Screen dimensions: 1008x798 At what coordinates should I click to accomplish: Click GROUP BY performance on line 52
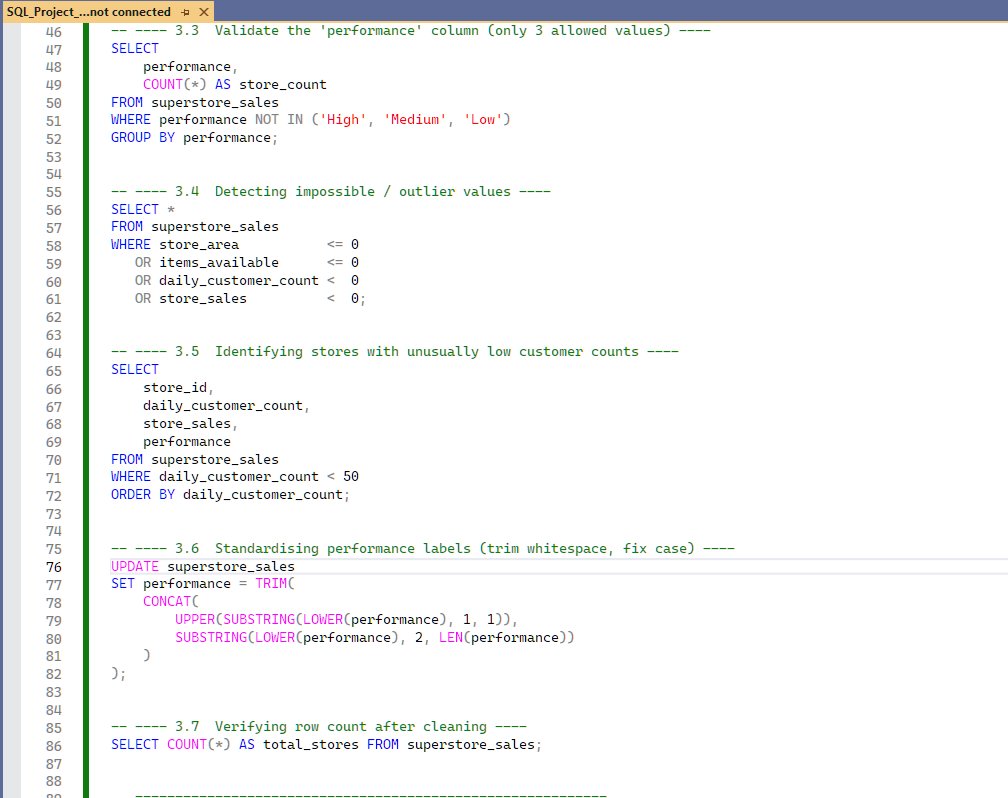(194, 138)
